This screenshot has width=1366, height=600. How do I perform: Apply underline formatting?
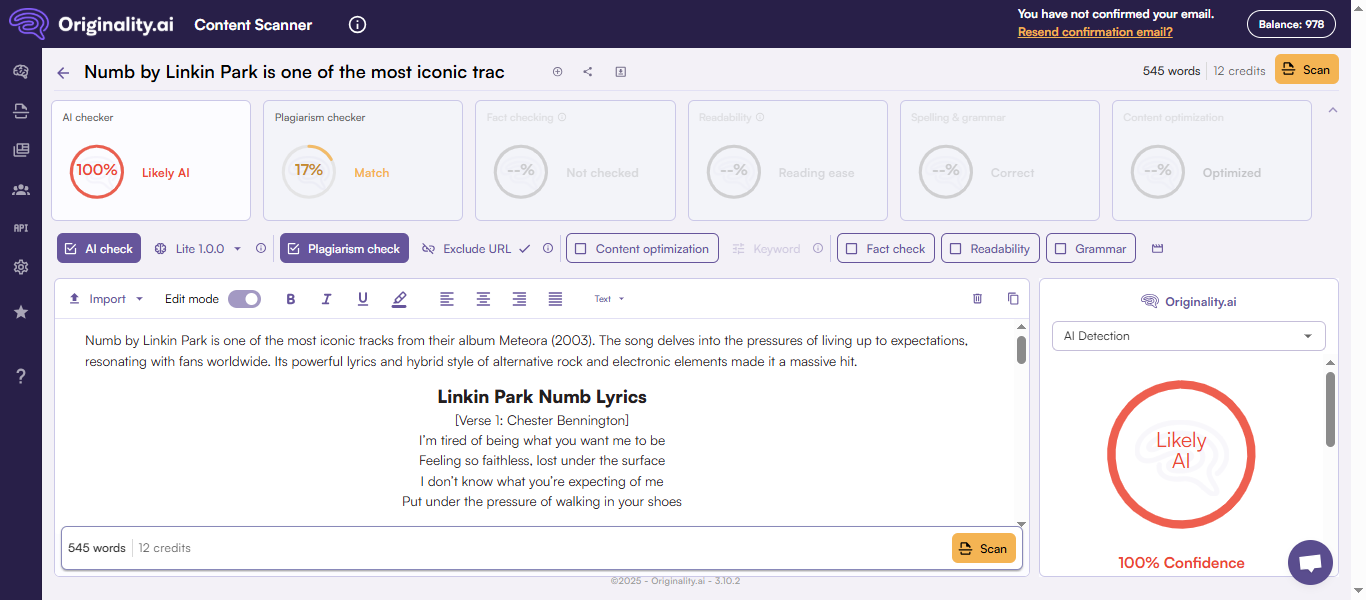363,299
